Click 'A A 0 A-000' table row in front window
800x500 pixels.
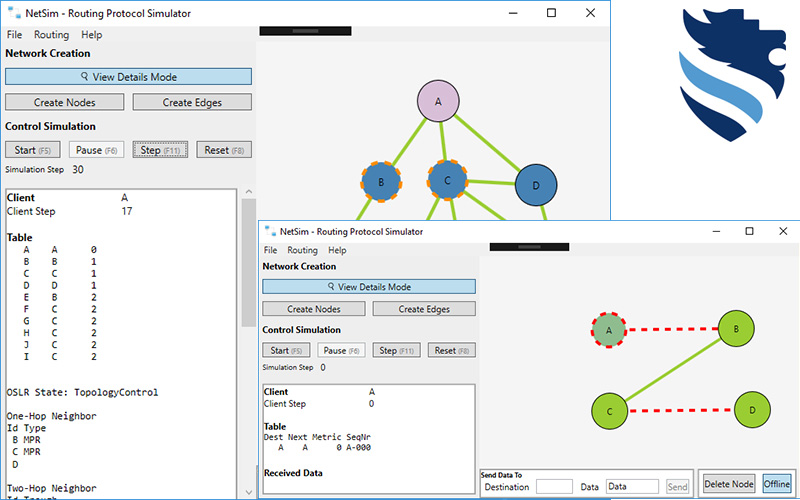coord(324,447)
